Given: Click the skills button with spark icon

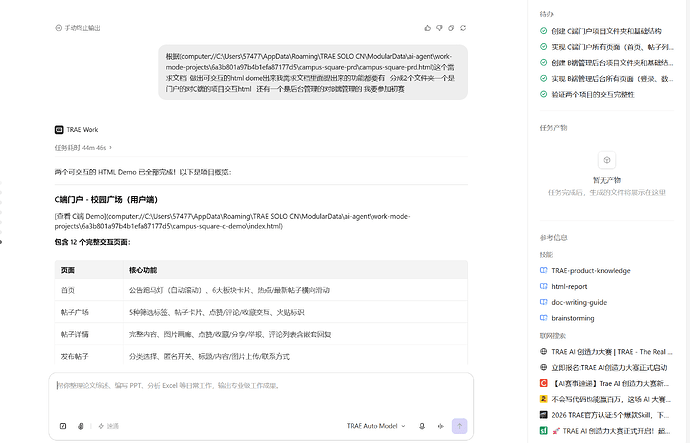Looking at the screenshot, I should point(109,426).
